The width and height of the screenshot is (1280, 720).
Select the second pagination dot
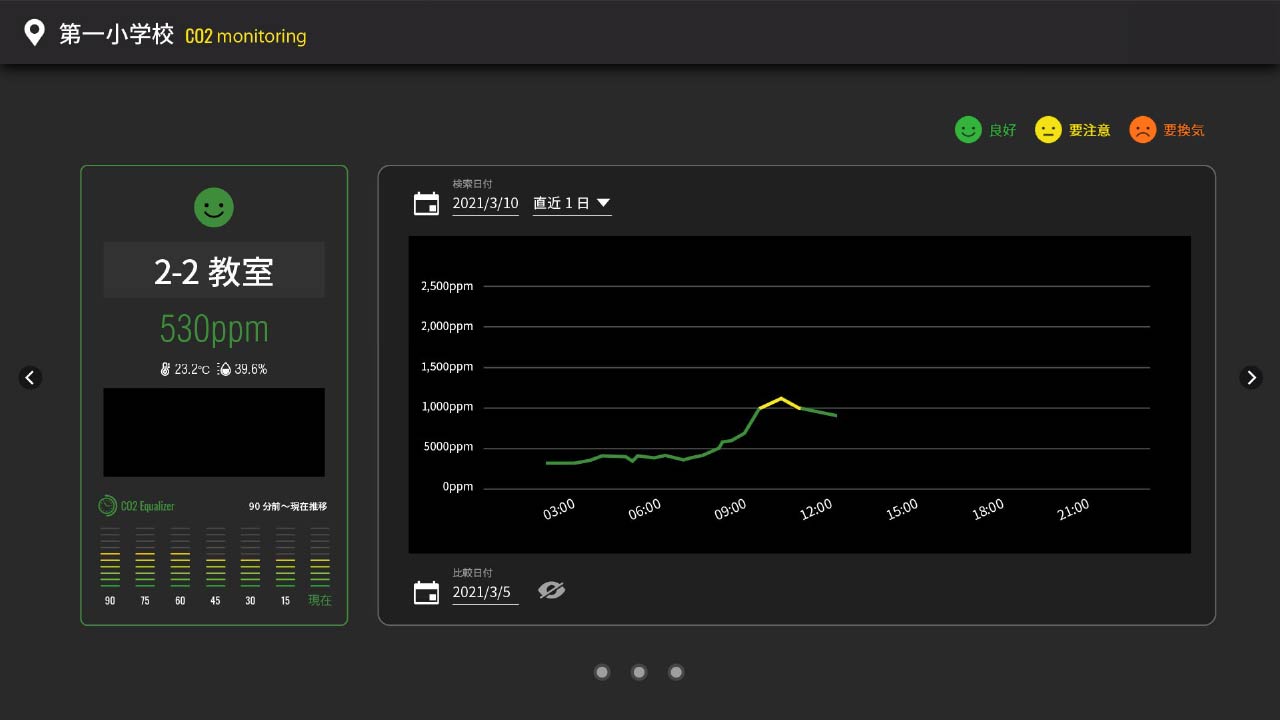pyautogui.click(x=639, y=672)
